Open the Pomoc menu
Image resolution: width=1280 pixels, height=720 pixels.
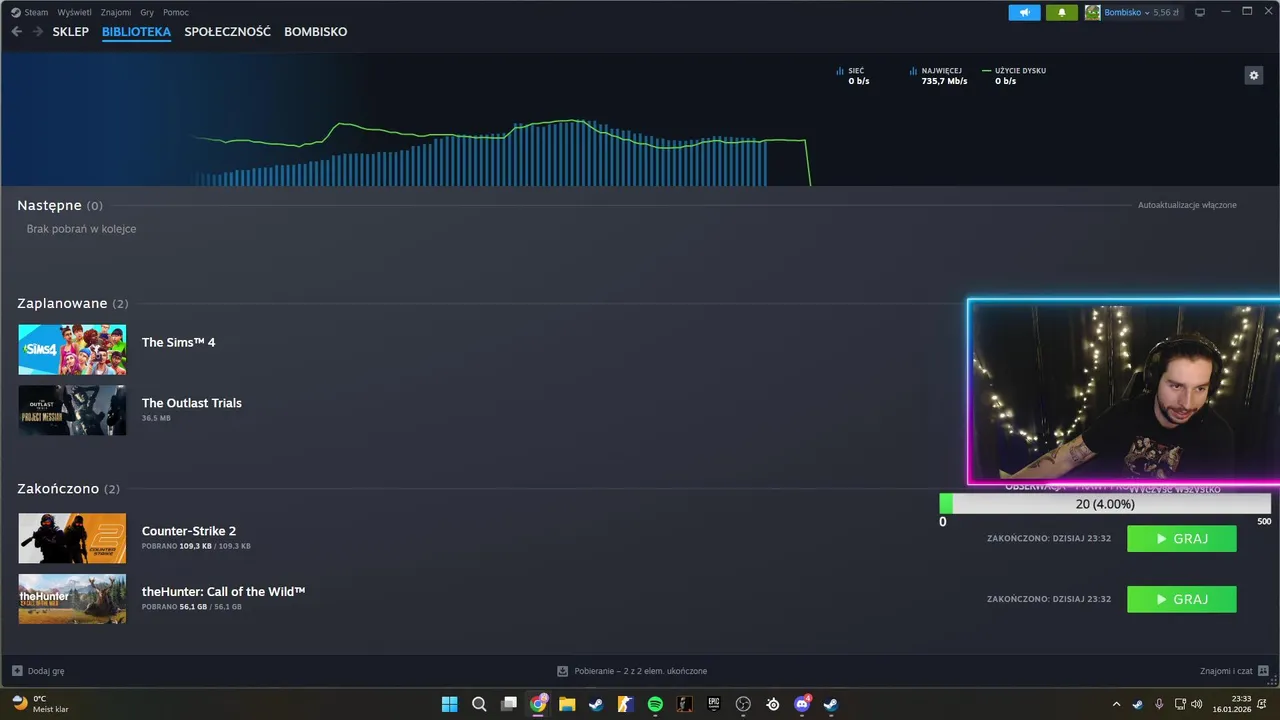[176, 12]
